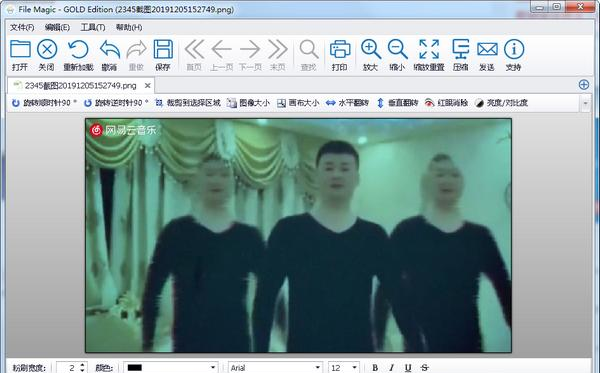Flip horizontally with 水平翻转
600x373 pixels.
(347, 103)
